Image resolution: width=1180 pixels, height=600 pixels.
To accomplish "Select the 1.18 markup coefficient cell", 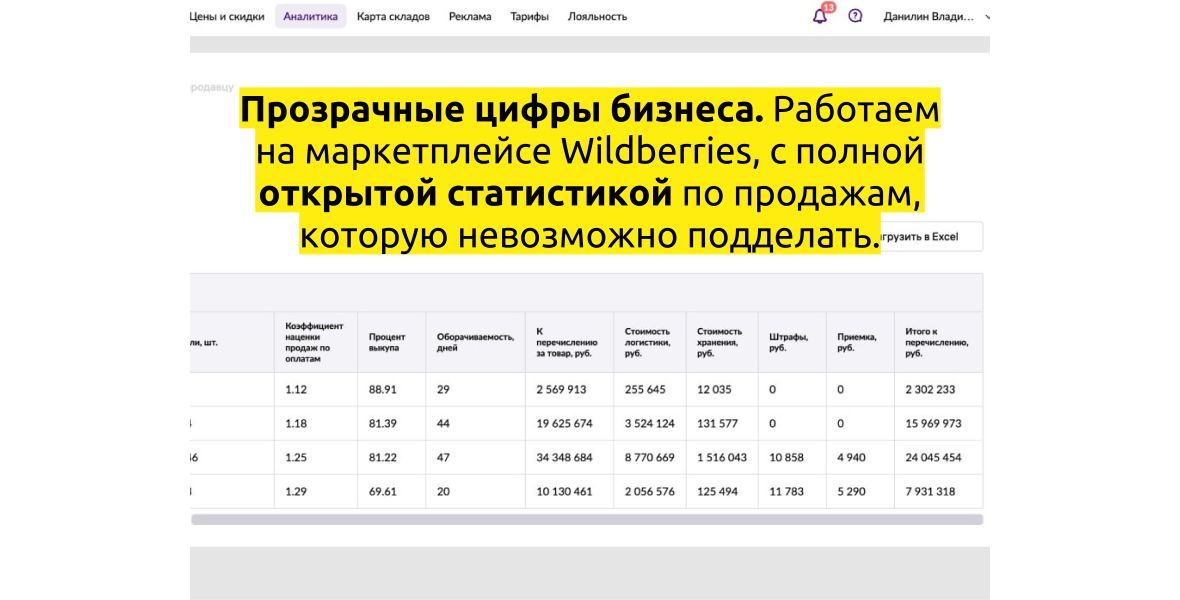I will pos(315,424).
